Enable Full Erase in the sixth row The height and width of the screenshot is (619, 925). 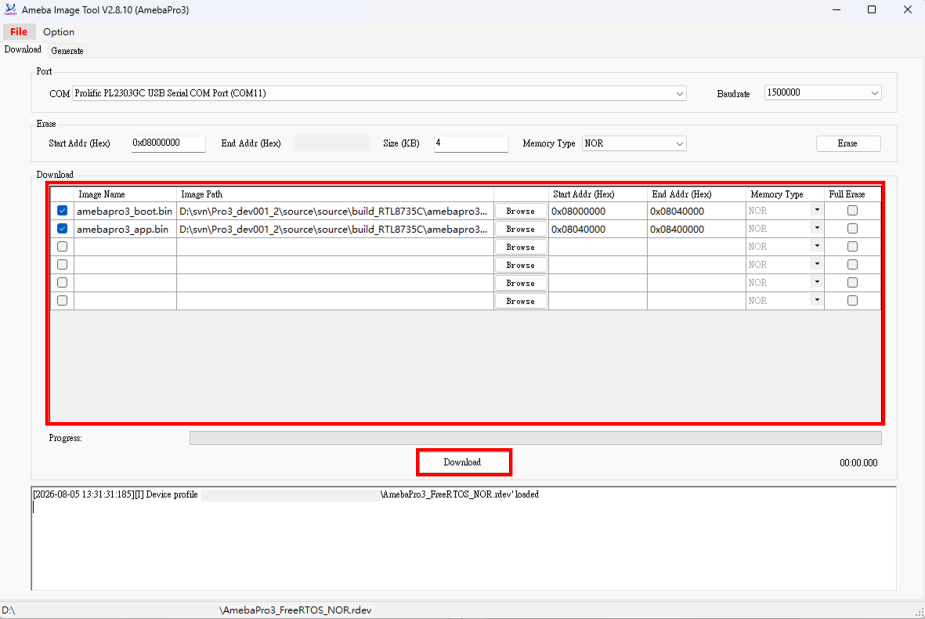(x=852, y=300)
